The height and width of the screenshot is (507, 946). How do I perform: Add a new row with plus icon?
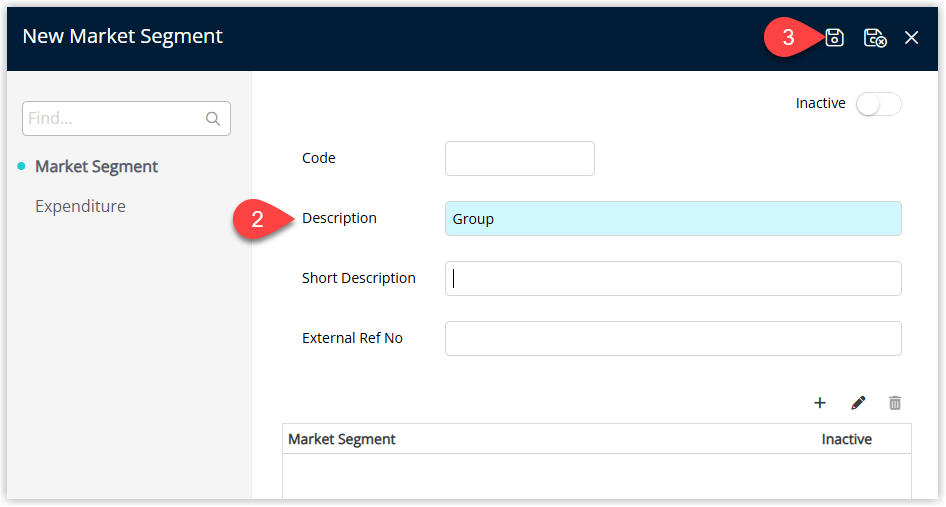tap(820, 403)
